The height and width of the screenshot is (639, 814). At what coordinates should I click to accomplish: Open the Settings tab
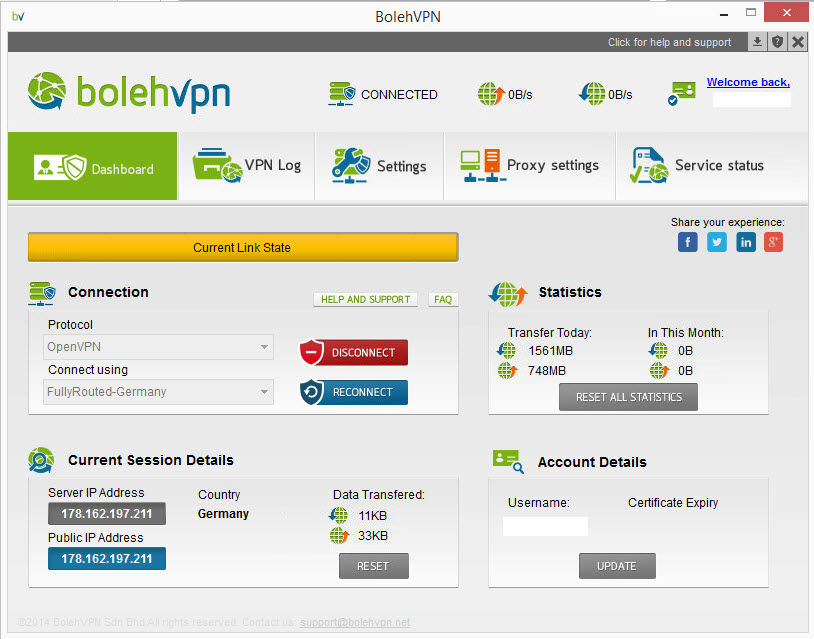pyautogui.click(x=379, y=166)
